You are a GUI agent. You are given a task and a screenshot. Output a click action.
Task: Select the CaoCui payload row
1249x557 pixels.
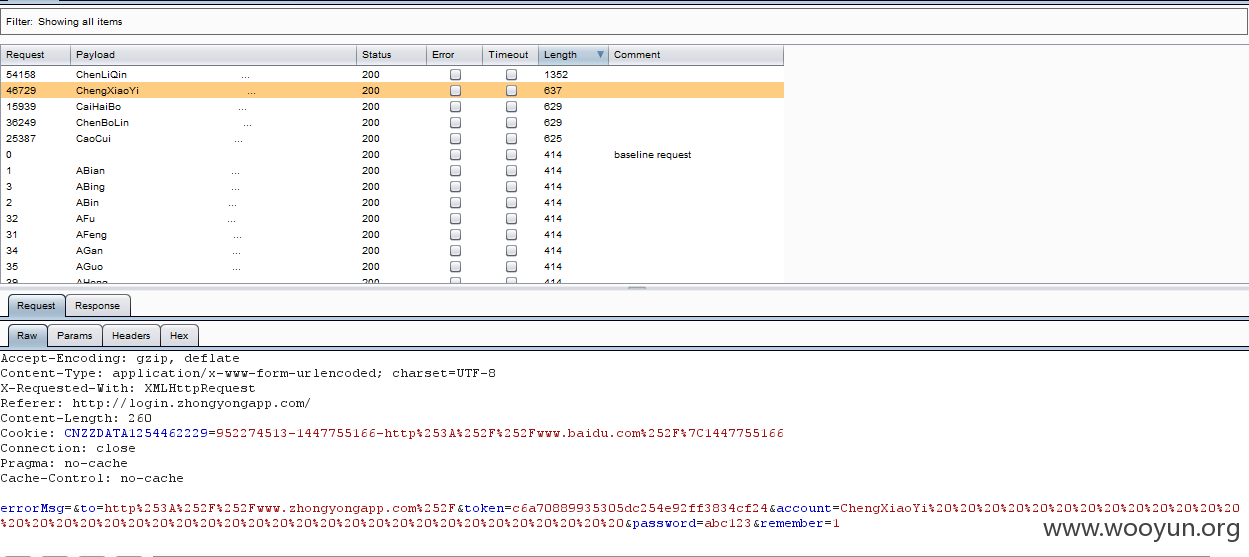(x=392, y=139)
